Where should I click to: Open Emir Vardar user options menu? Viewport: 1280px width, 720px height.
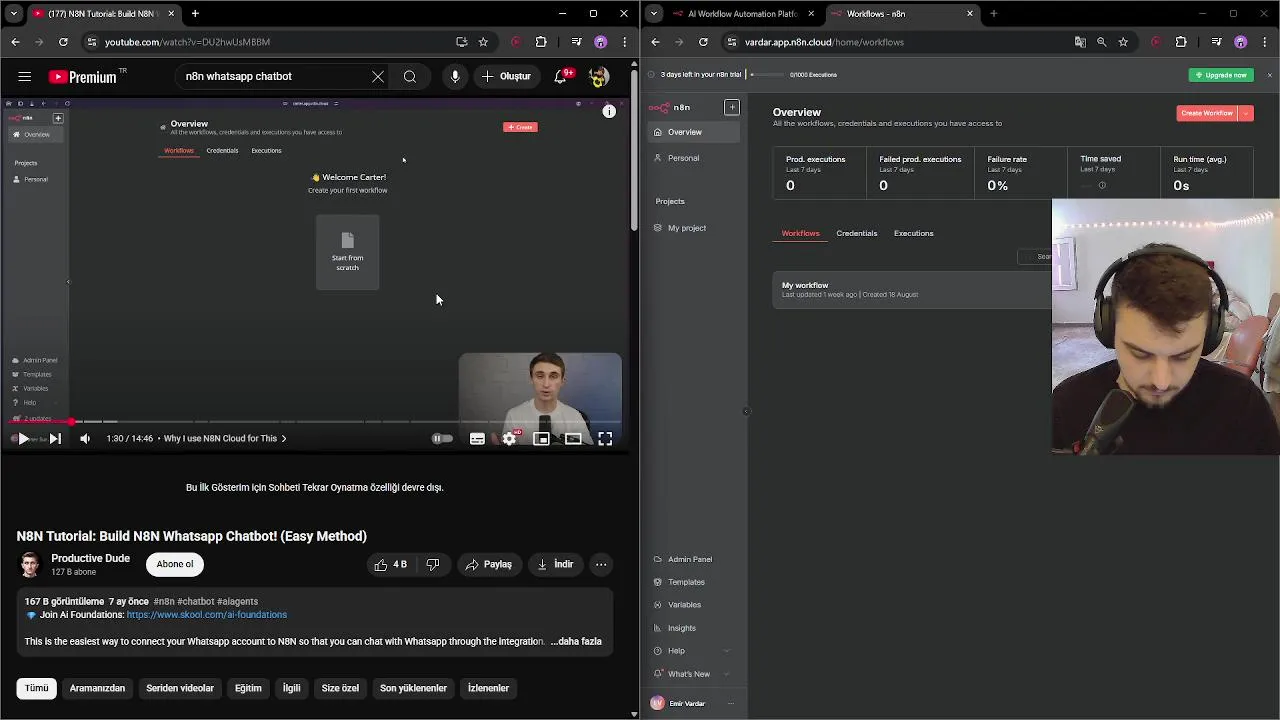click(x=731, y=704)
